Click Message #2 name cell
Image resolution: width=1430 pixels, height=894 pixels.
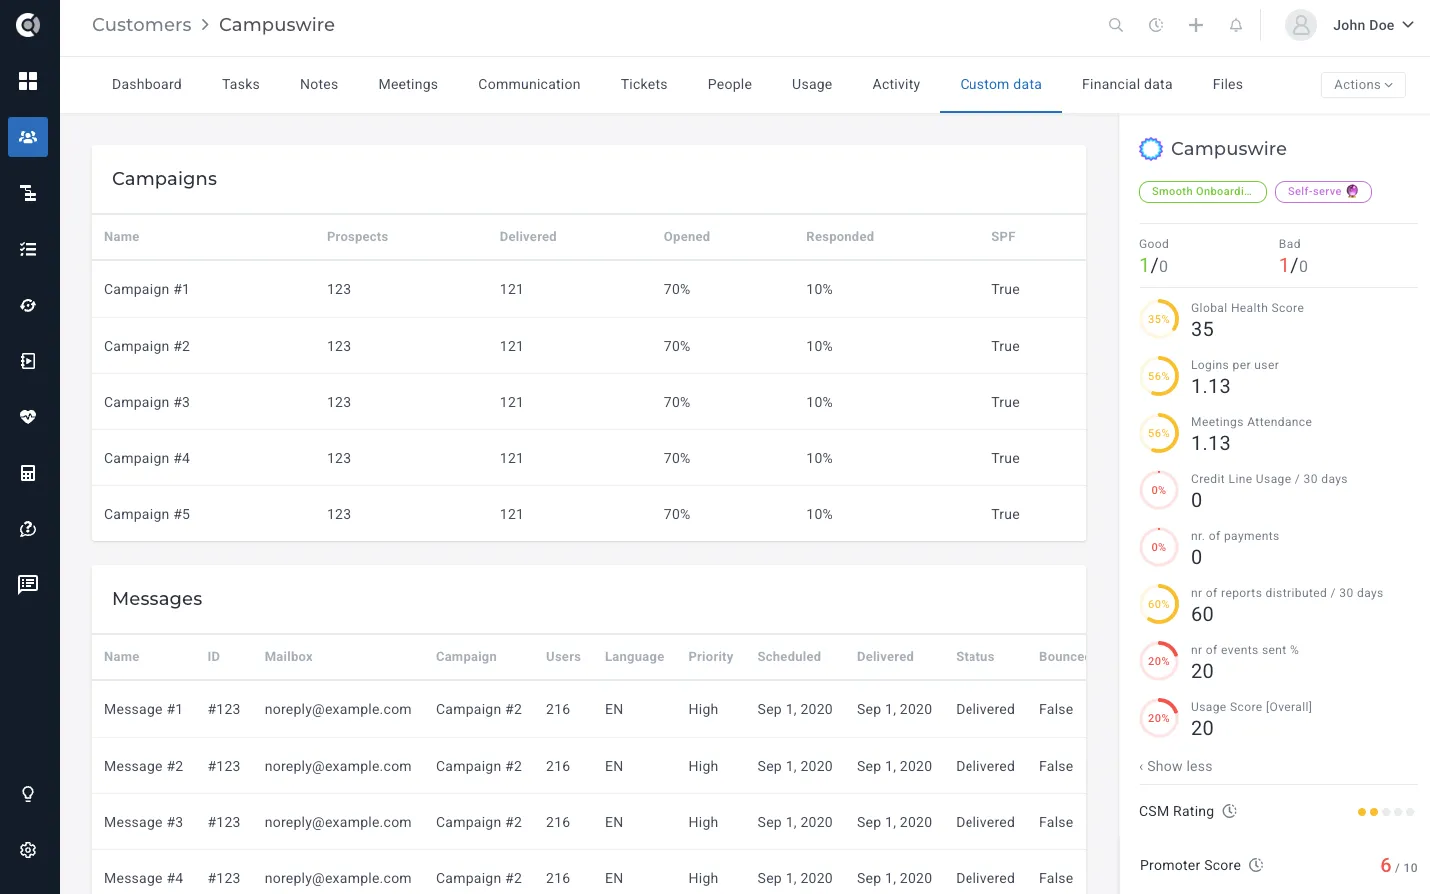click(x=144, y=766)
